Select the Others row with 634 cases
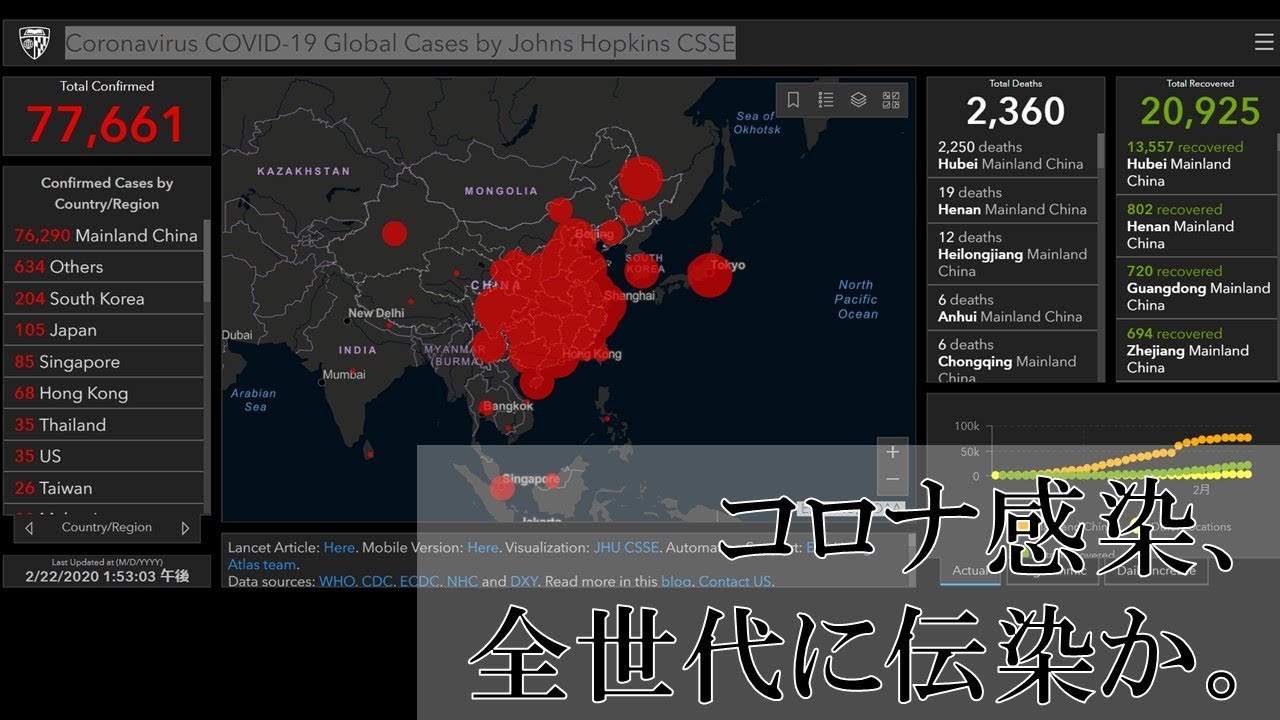 point(106,267)
